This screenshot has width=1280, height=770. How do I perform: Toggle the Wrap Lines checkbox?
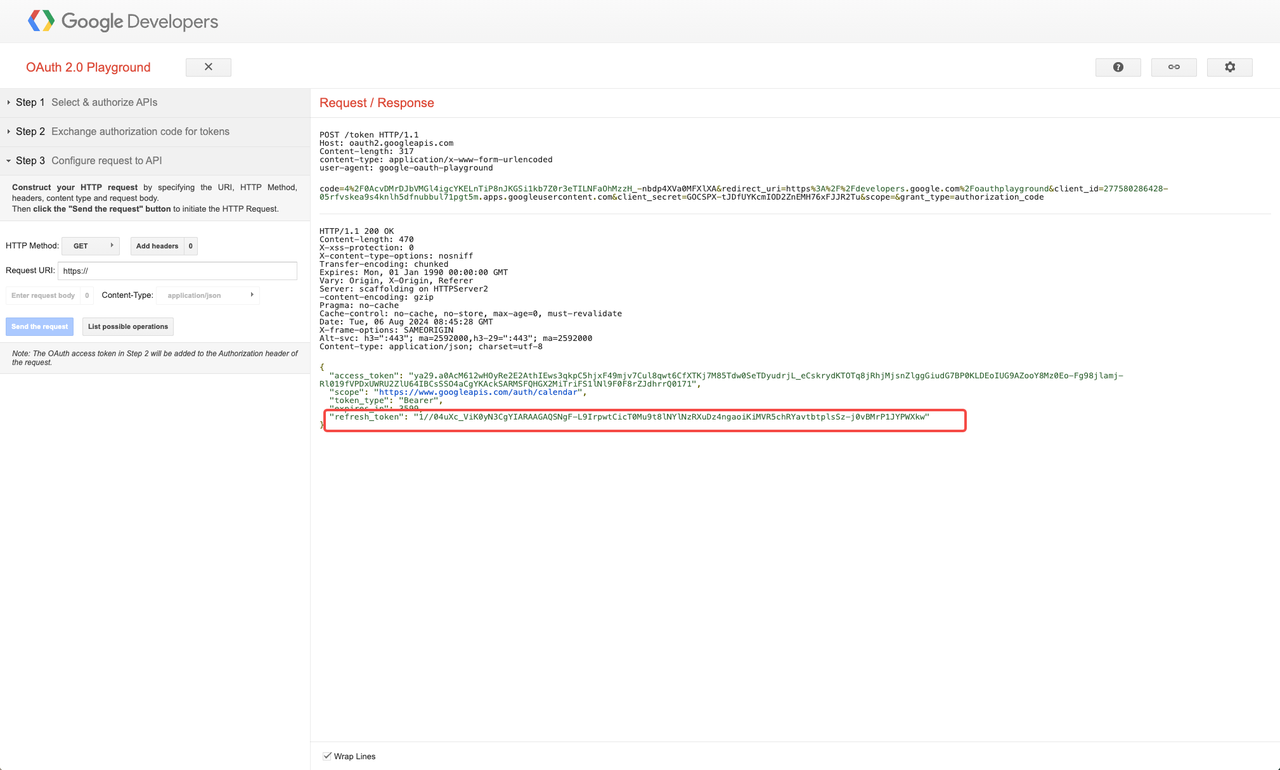(327, 756)
